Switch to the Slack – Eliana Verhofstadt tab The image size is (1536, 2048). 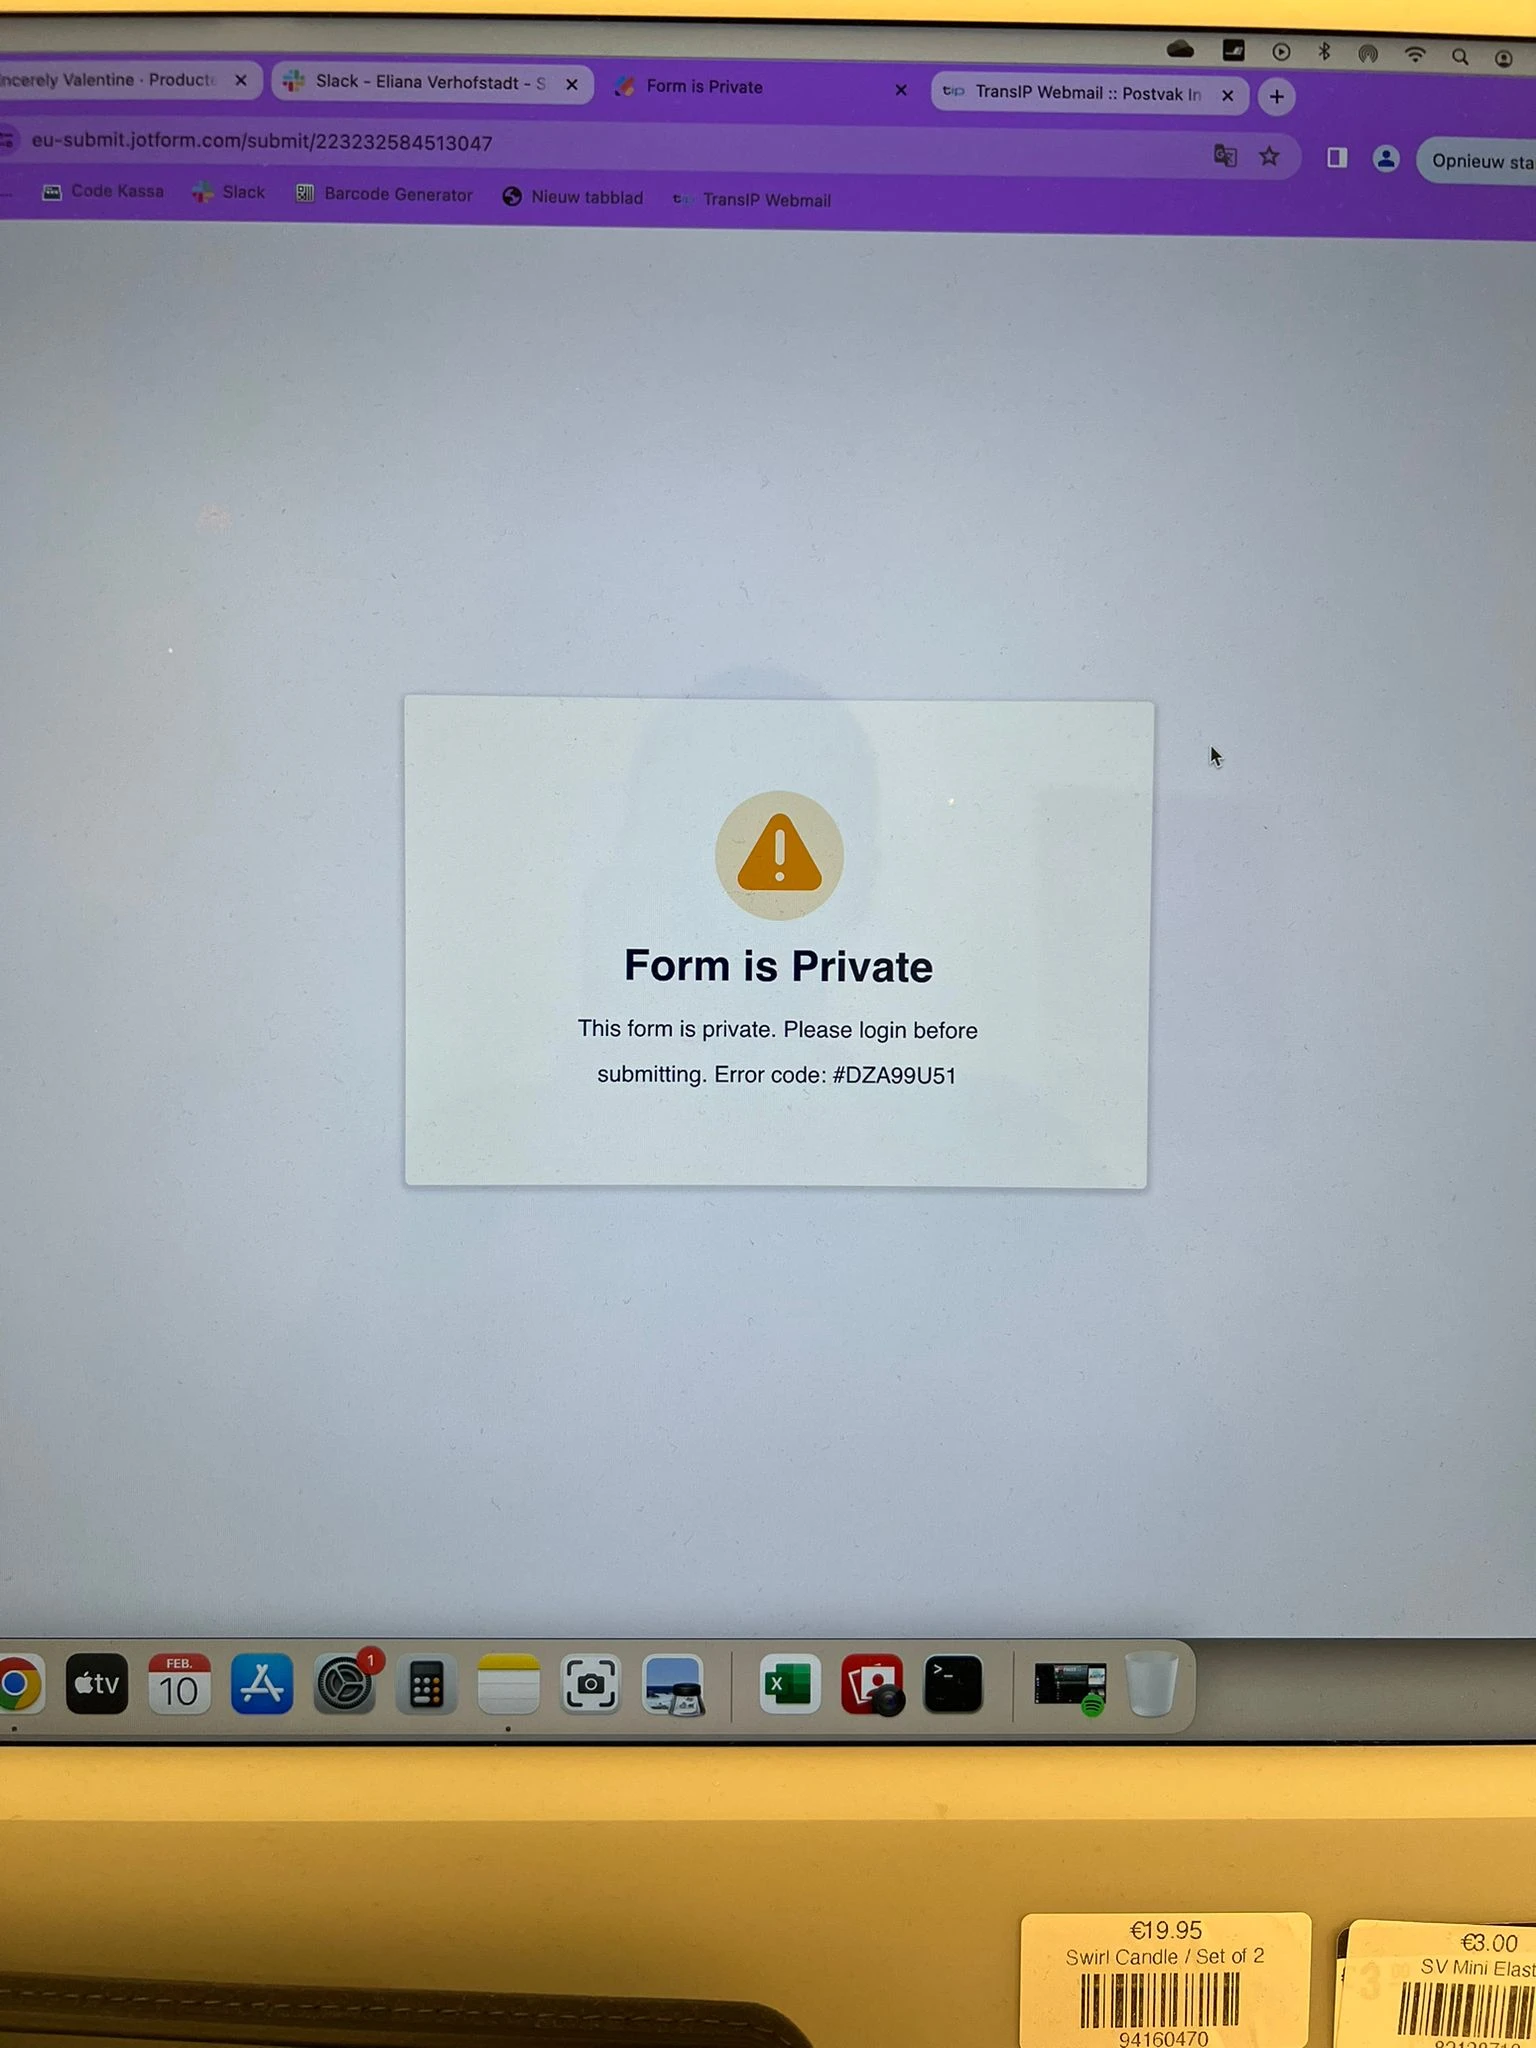tap(432, 83)
